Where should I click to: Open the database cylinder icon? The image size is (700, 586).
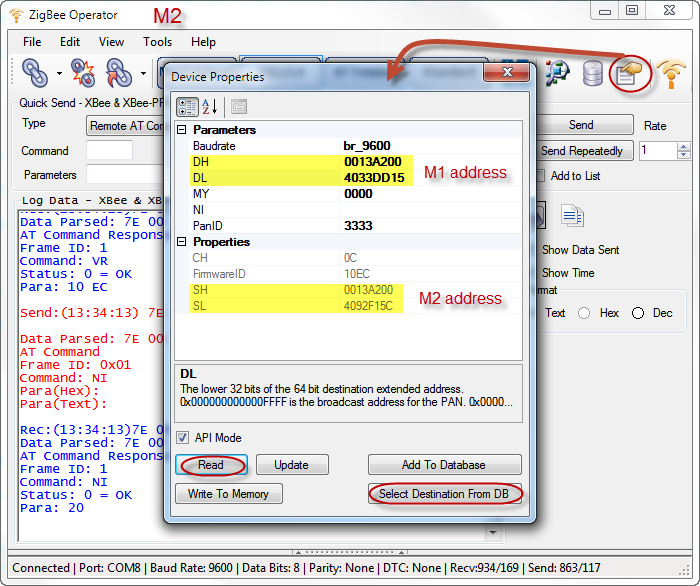pos(592,73)
